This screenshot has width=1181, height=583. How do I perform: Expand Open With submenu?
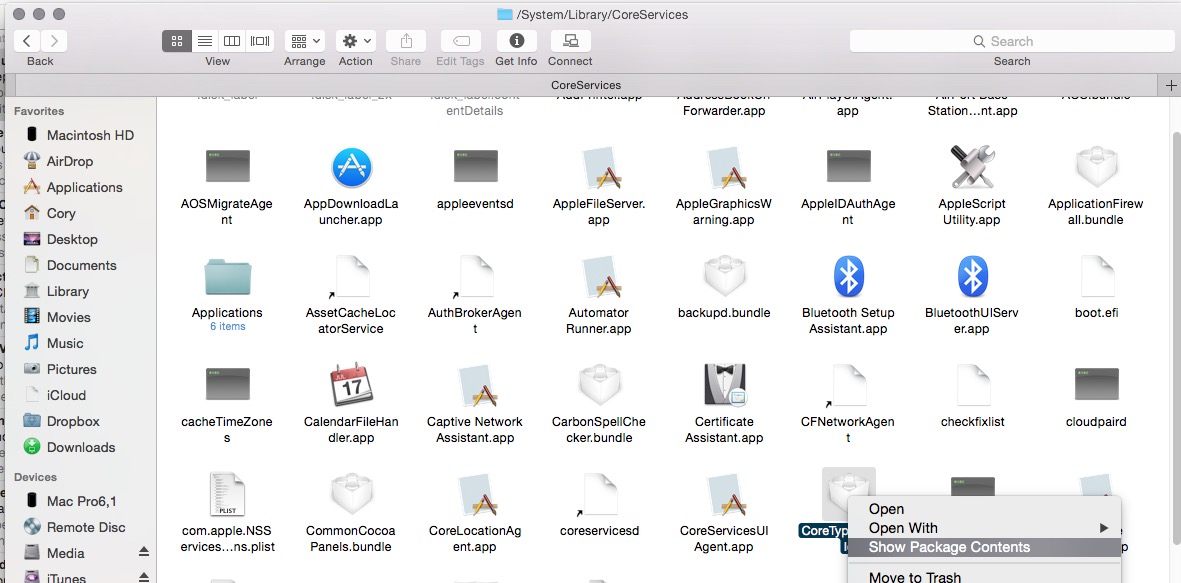(984, 528)
